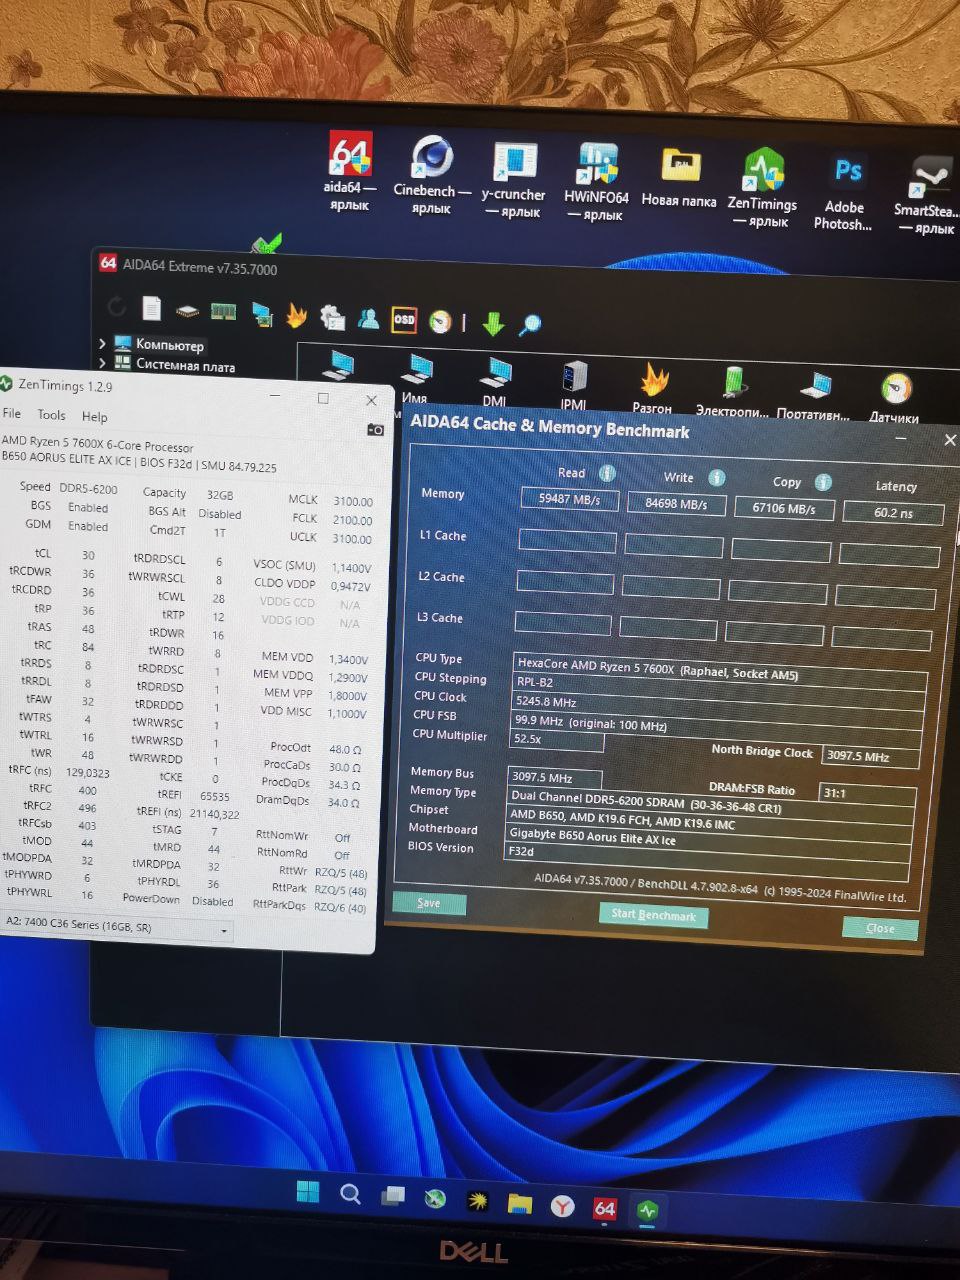This screenshot has width=960, height=1280.
Task: Open Windows taskbar Search
Action: pos(350,1194)
